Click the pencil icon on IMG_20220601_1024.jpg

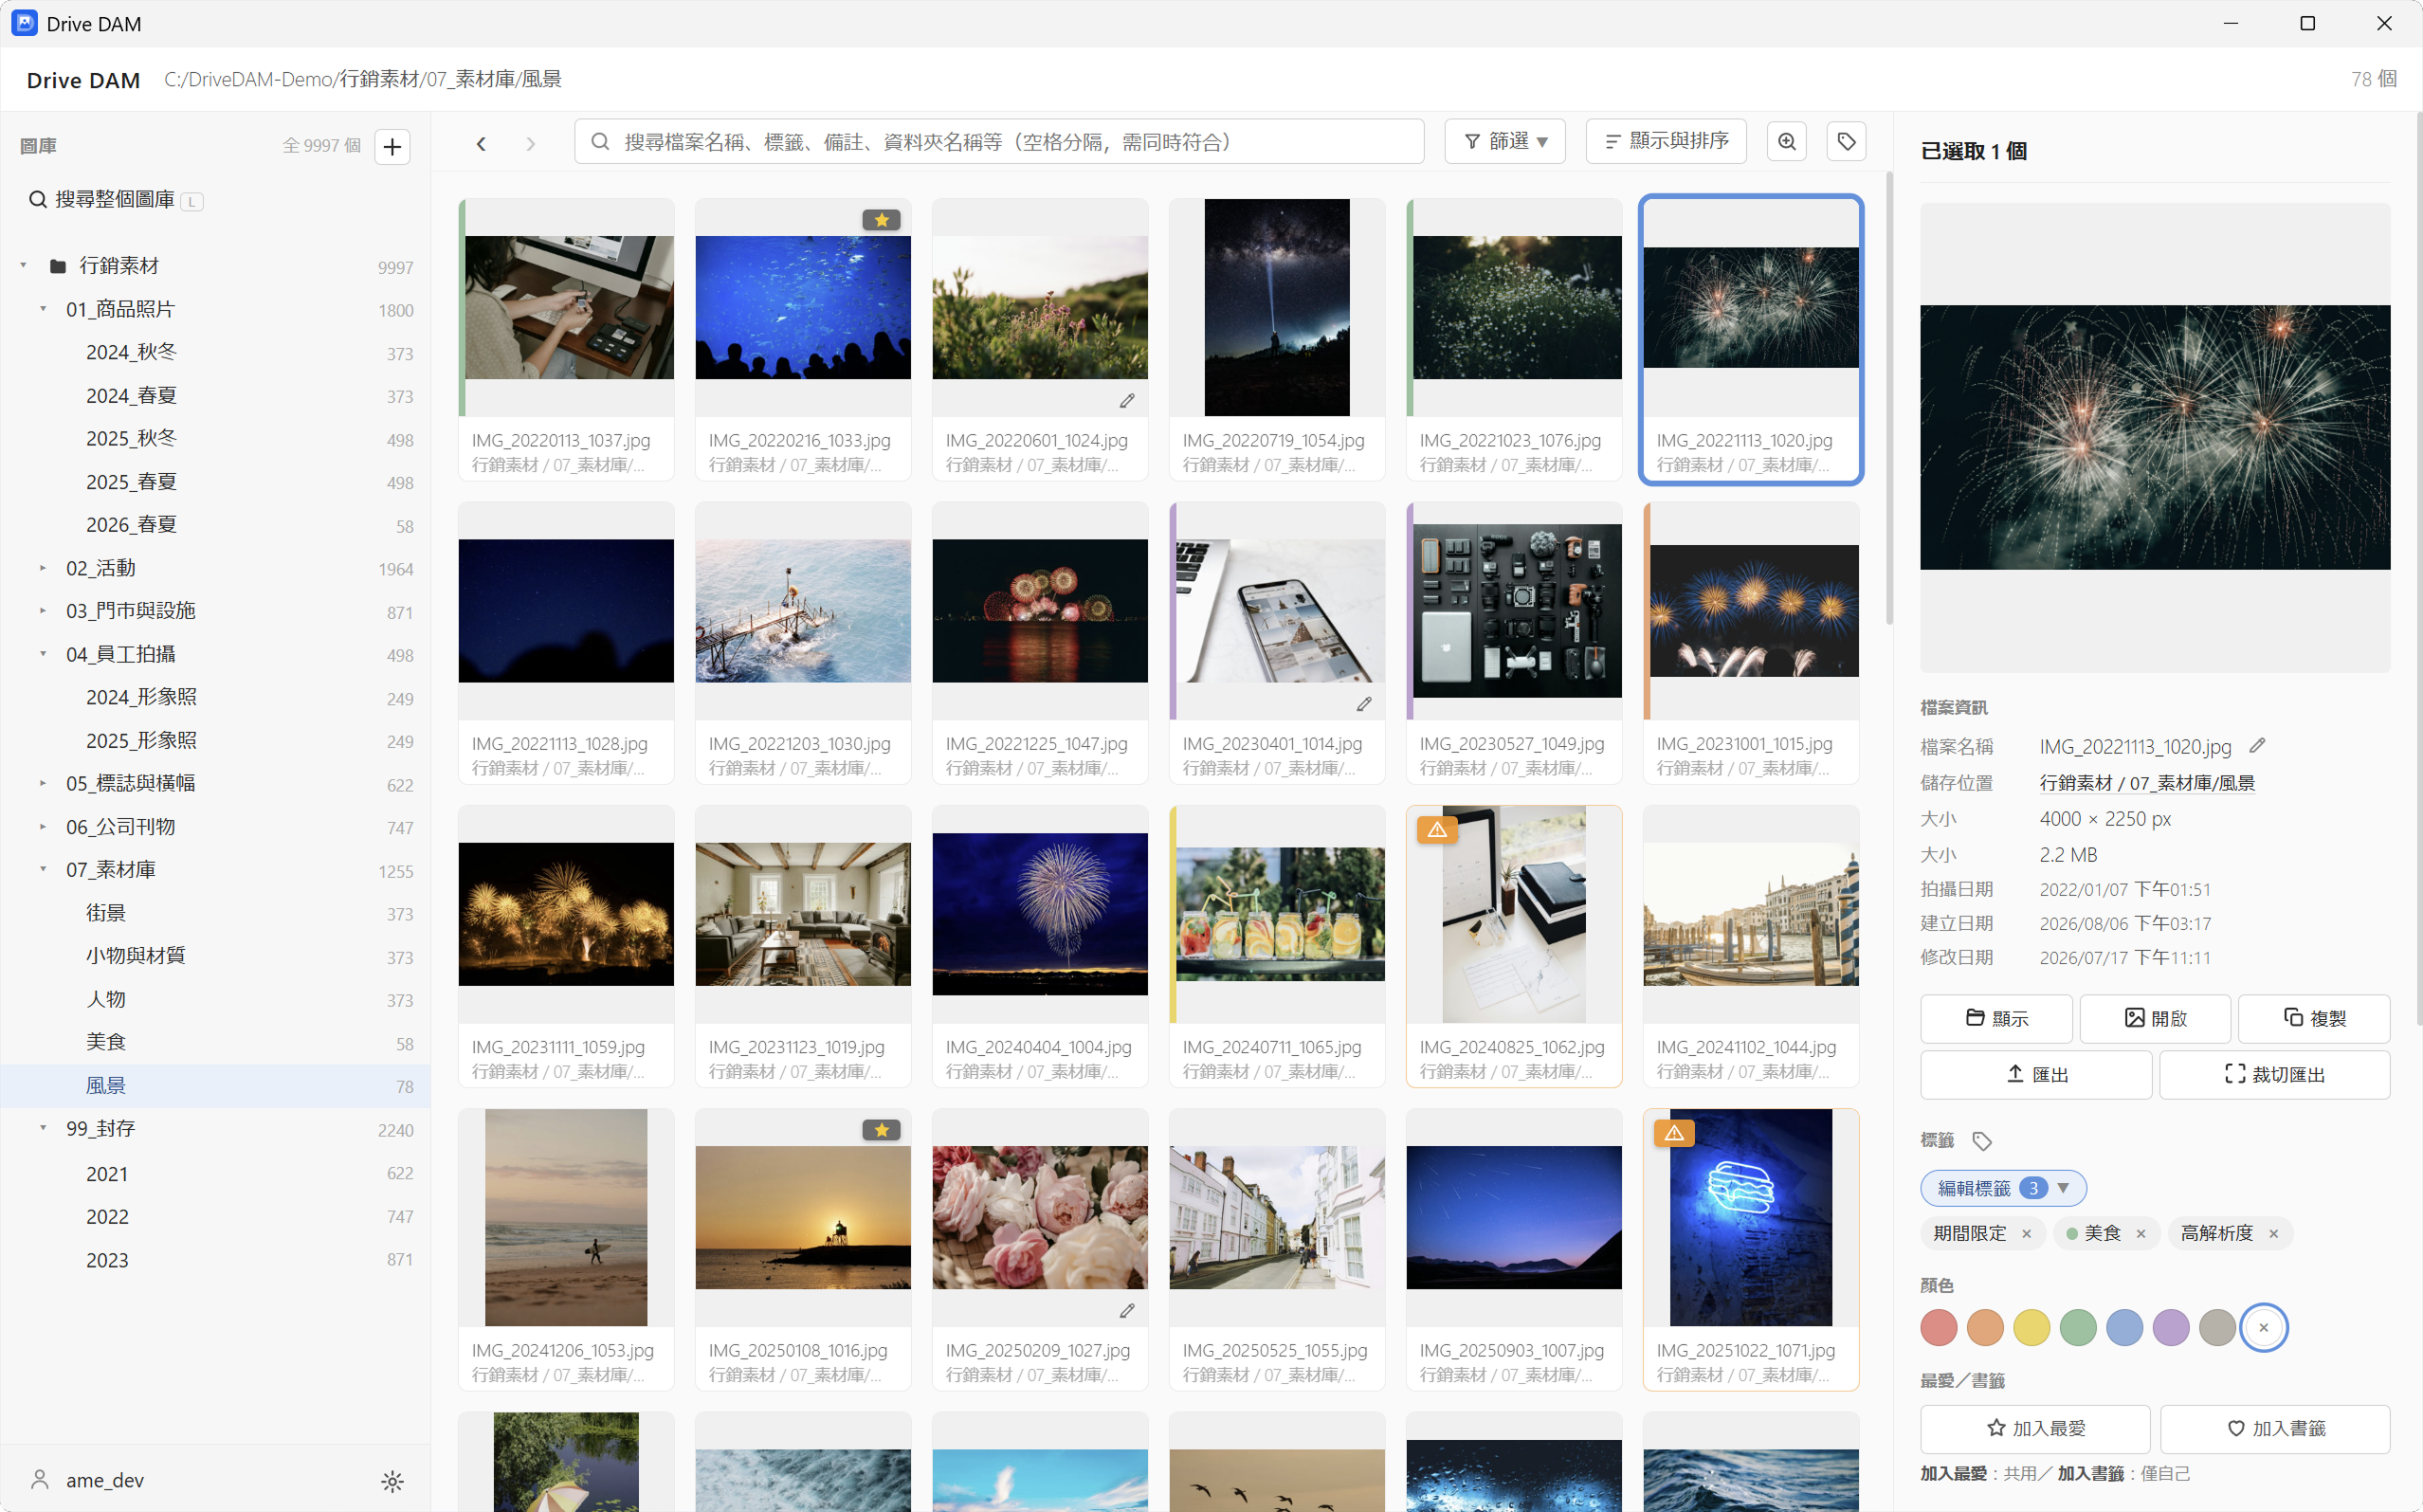(1127, 401)
